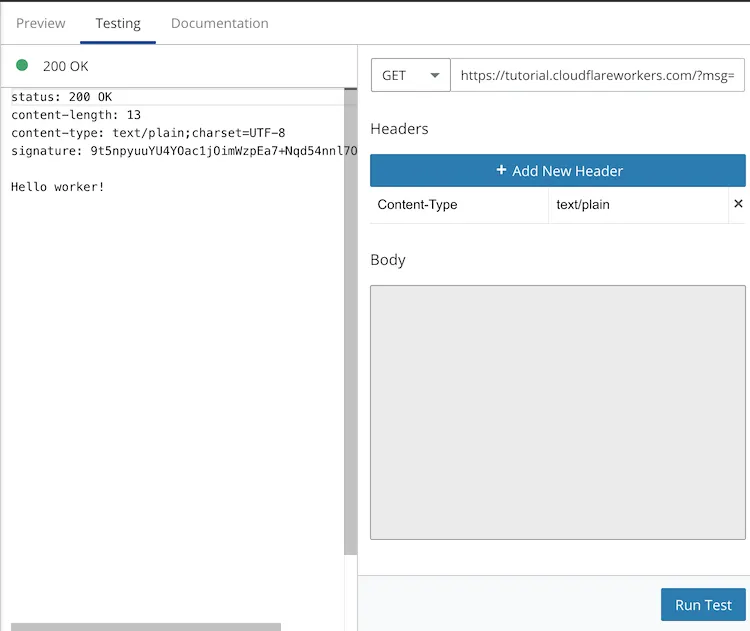Click the response panel horizontal scrollbar
750x631 pixels.
pos(146,627)
